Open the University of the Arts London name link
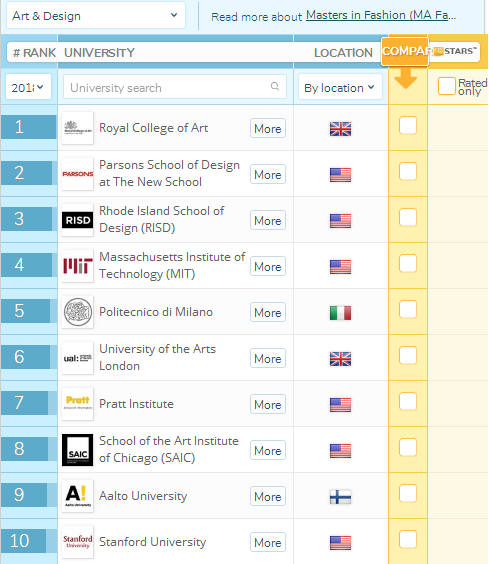The height and width of the screenshot is (564, 489). tap(158, 358)
